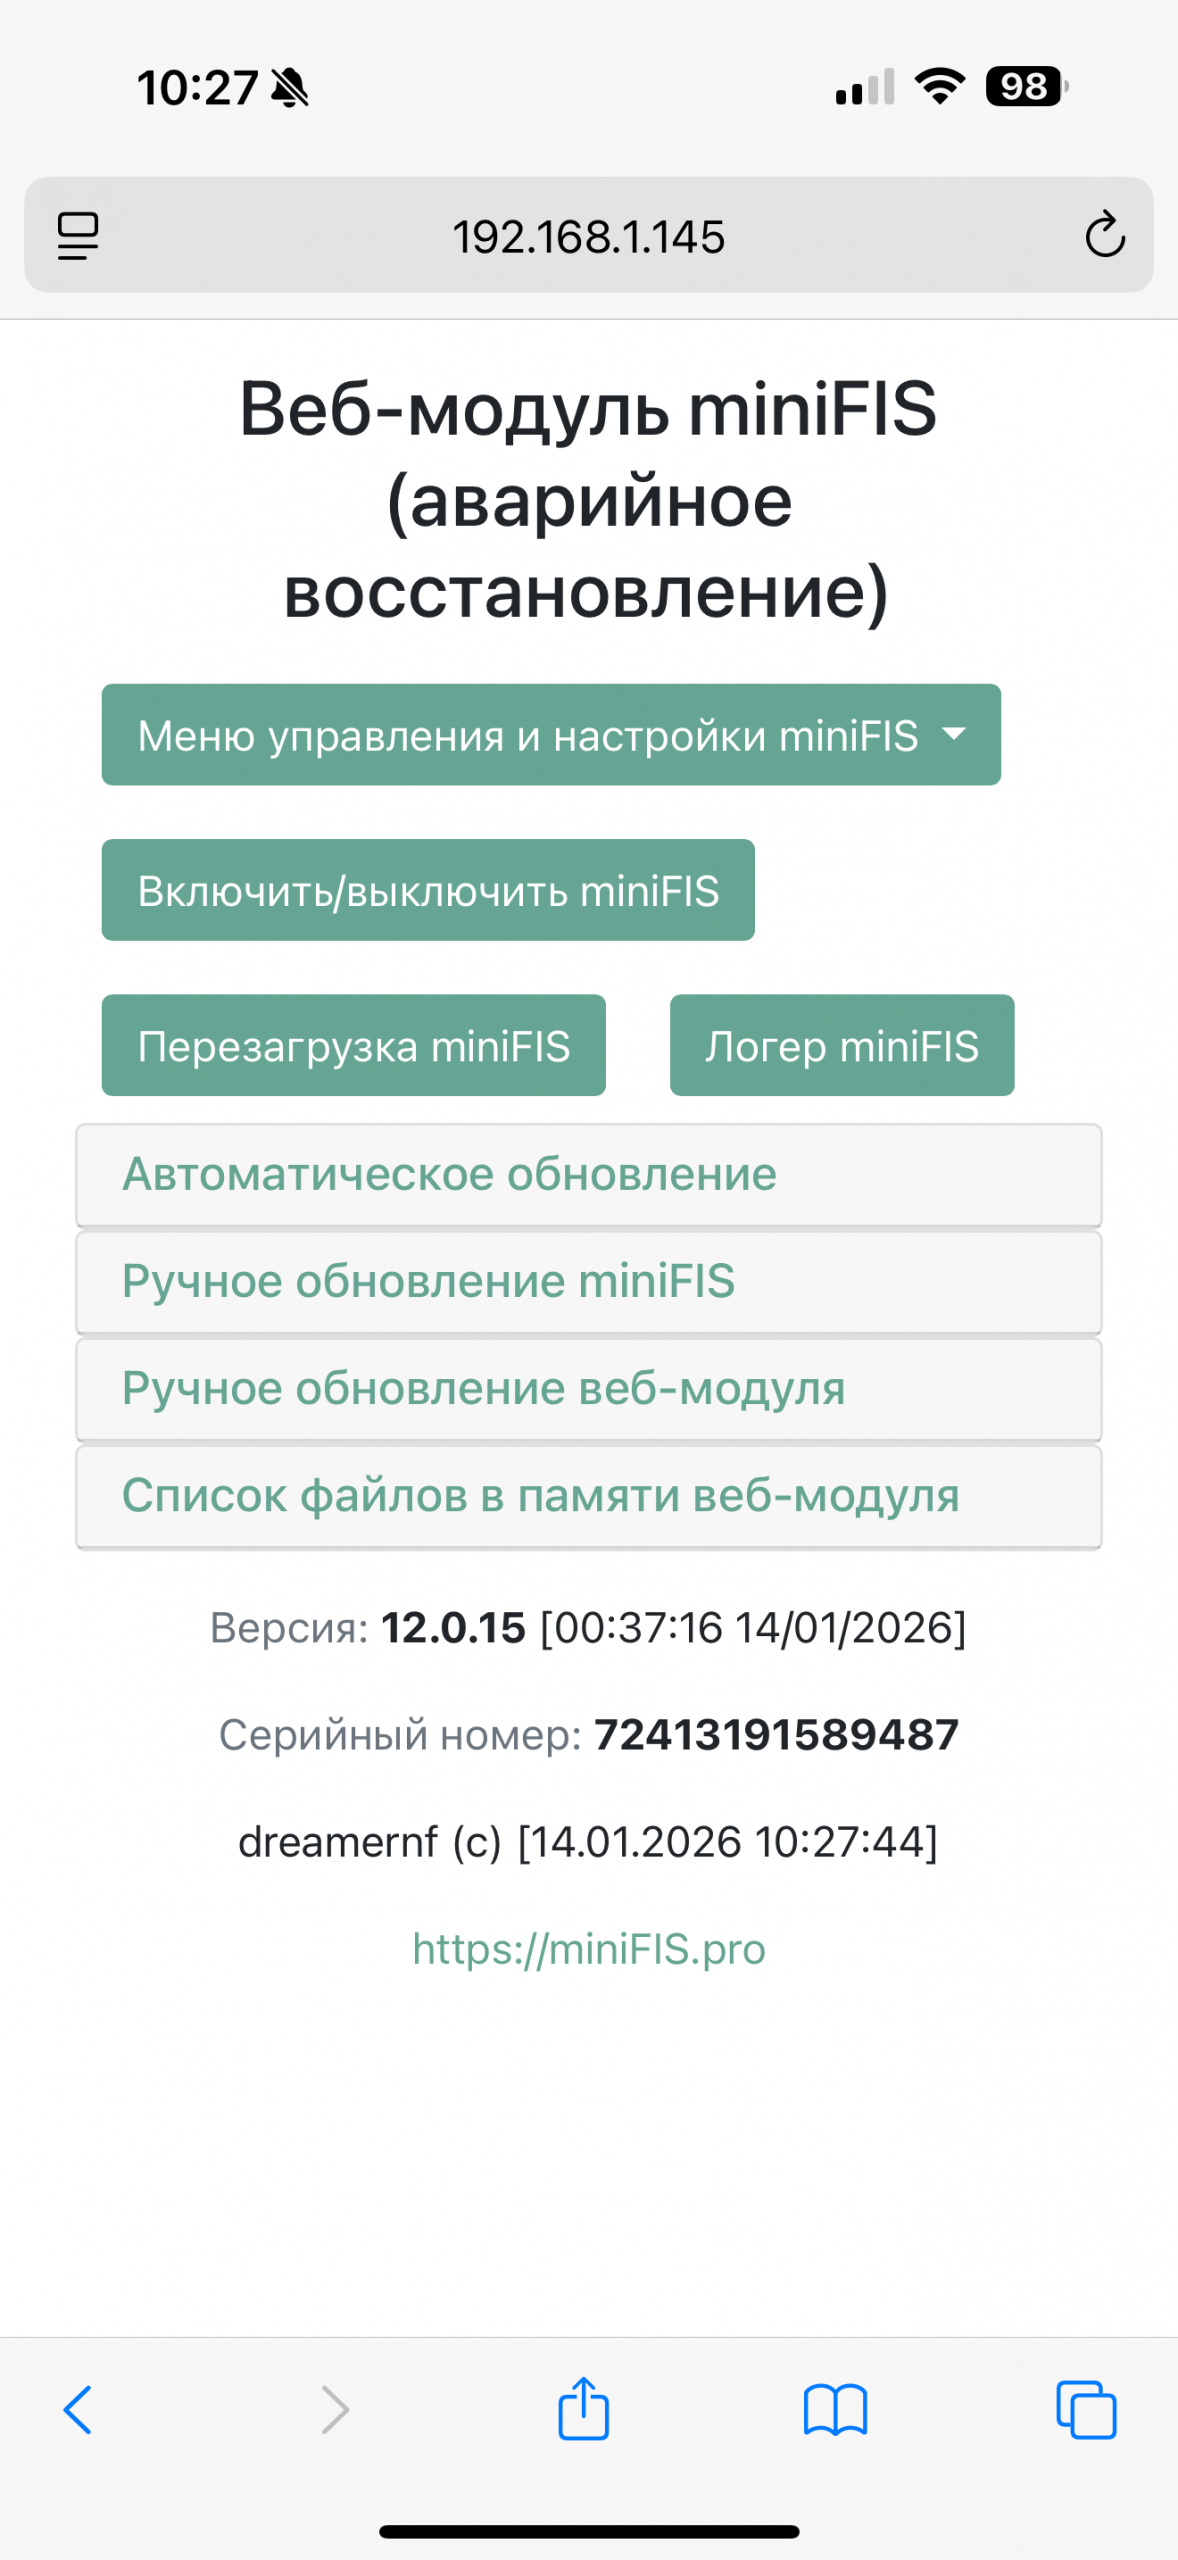Tap the Safari page format icon

click(78, 236)
